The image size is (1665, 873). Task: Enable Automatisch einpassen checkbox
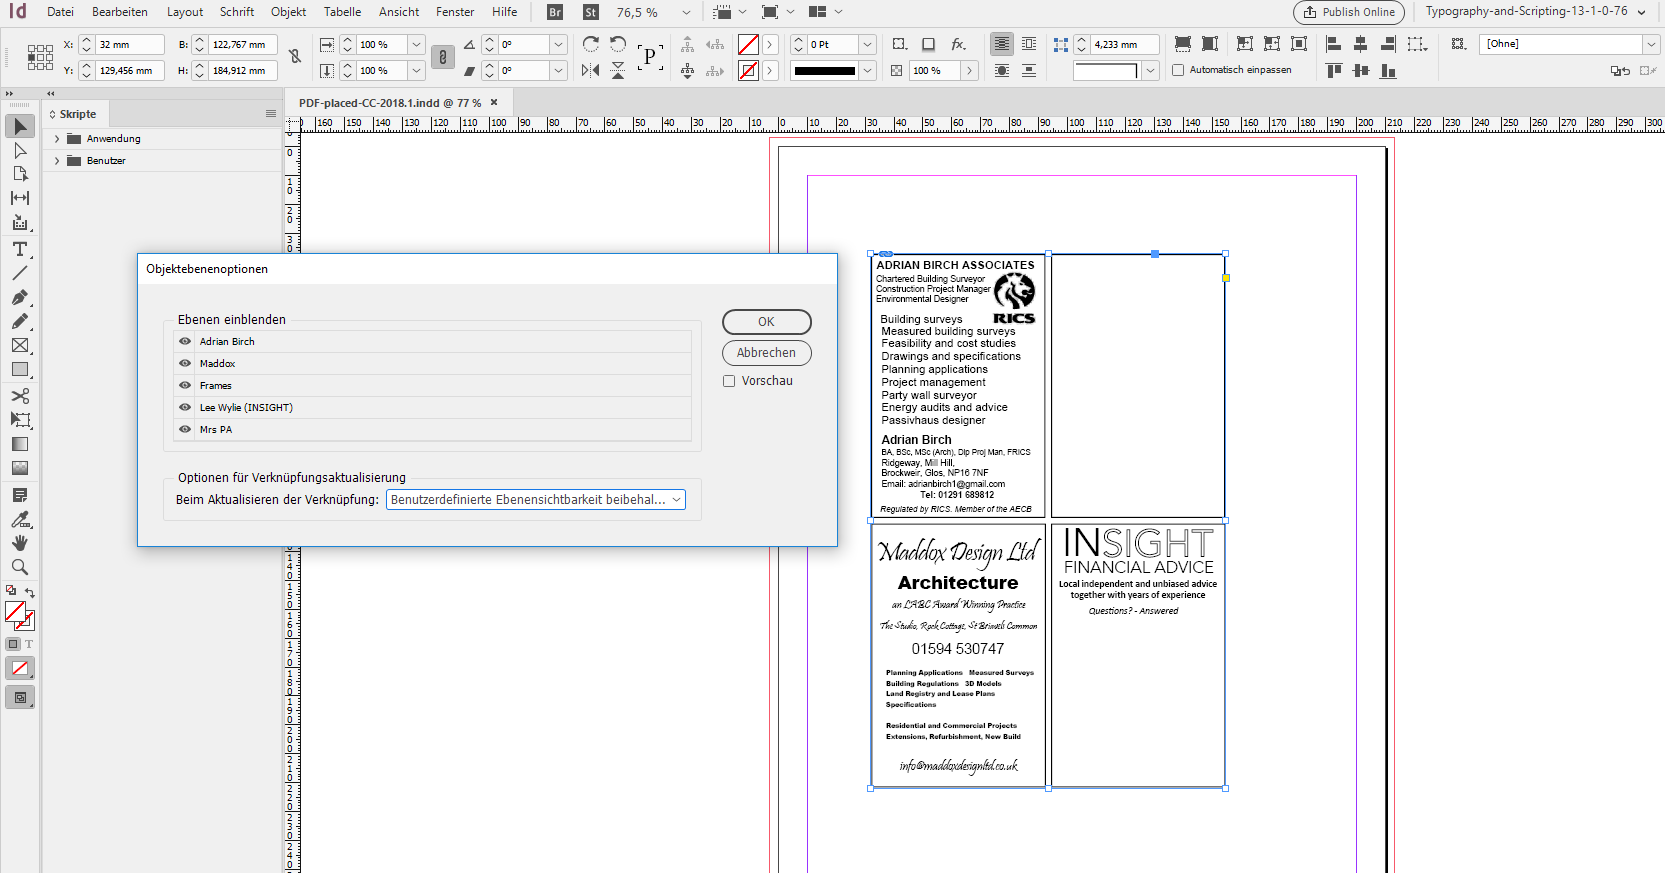pos(1178,70)
